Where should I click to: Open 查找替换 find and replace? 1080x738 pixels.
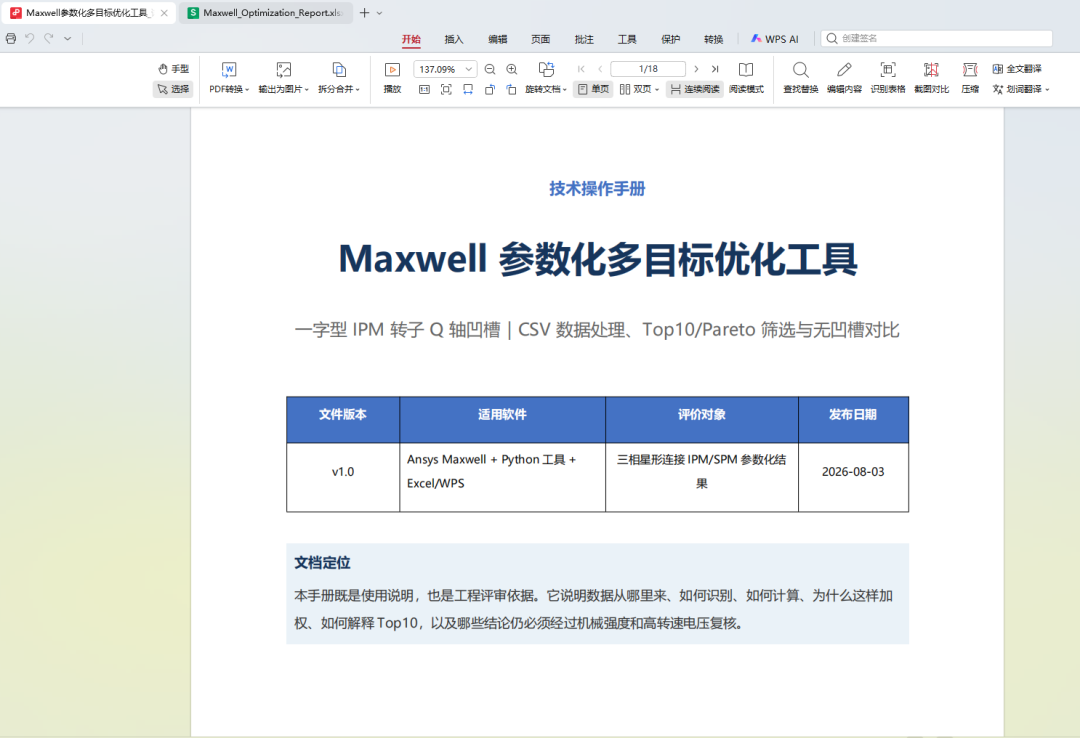(x=800, y=77)
